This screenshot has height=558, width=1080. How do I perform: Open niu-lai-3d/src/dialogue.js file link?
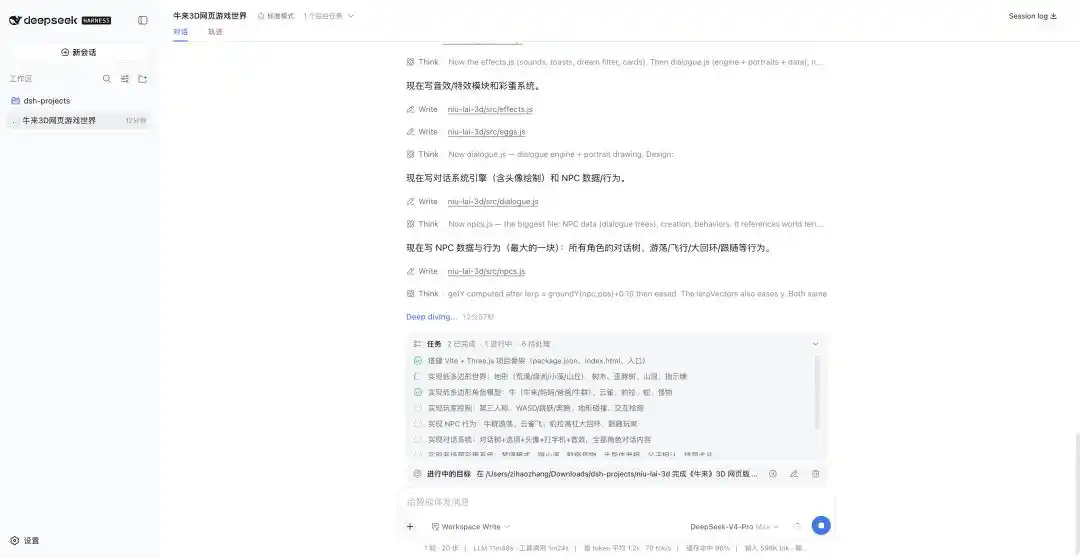pos(493,202)
